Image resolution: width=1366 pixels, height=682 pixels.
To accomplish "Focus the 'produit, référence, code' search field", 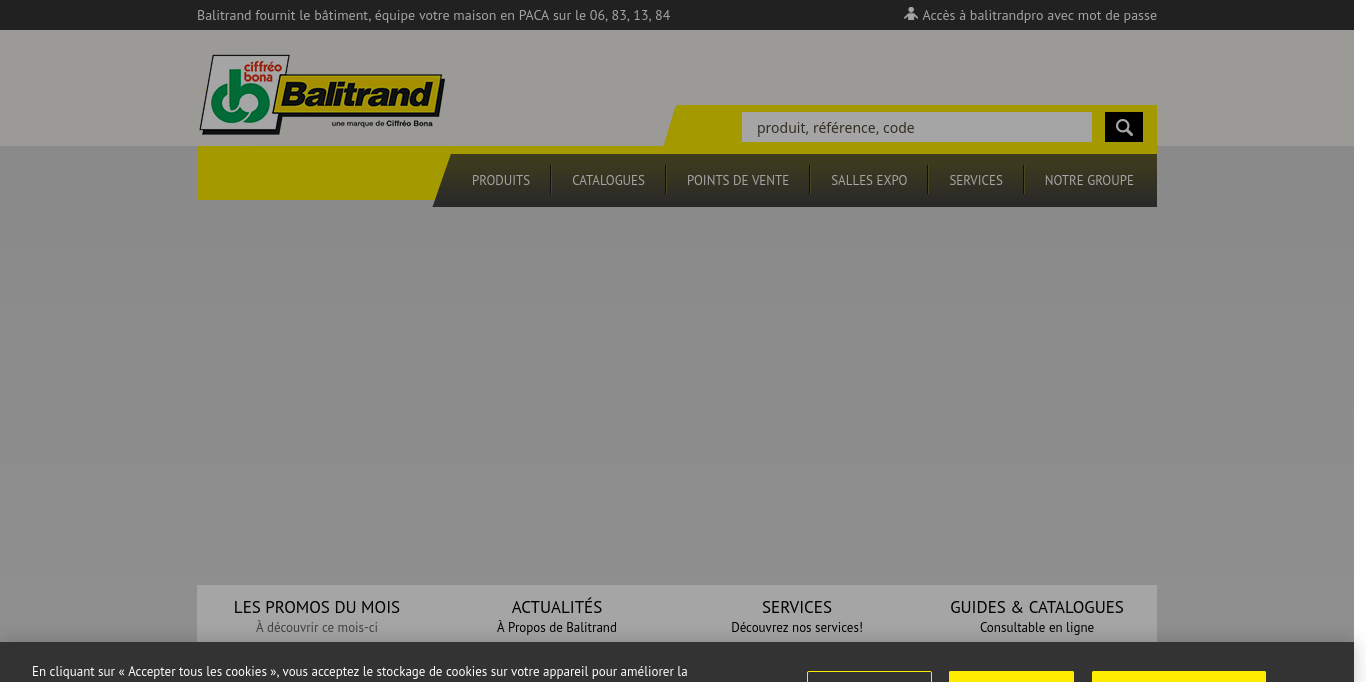I will click(916, 127).
